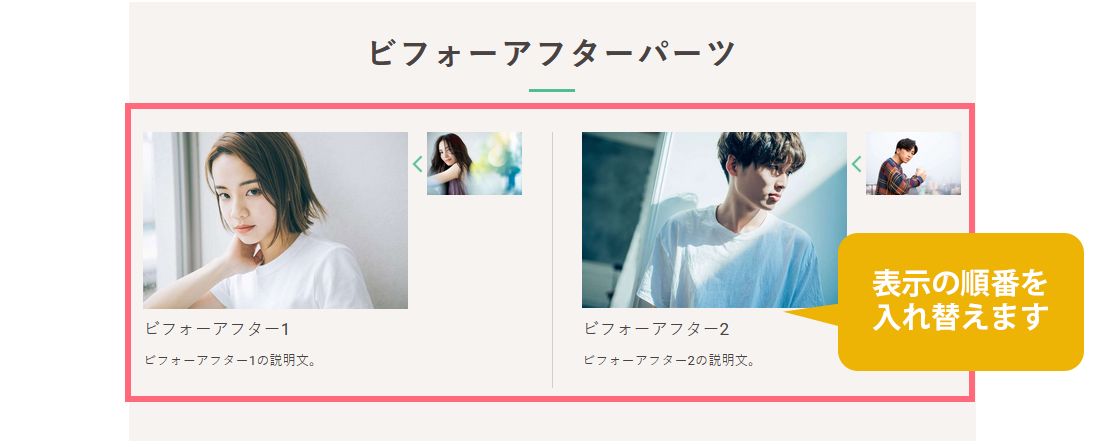Click the ビフォーアフターパーツ heading
Screen dimensions: 1100x444
click(x=552, y=54)
